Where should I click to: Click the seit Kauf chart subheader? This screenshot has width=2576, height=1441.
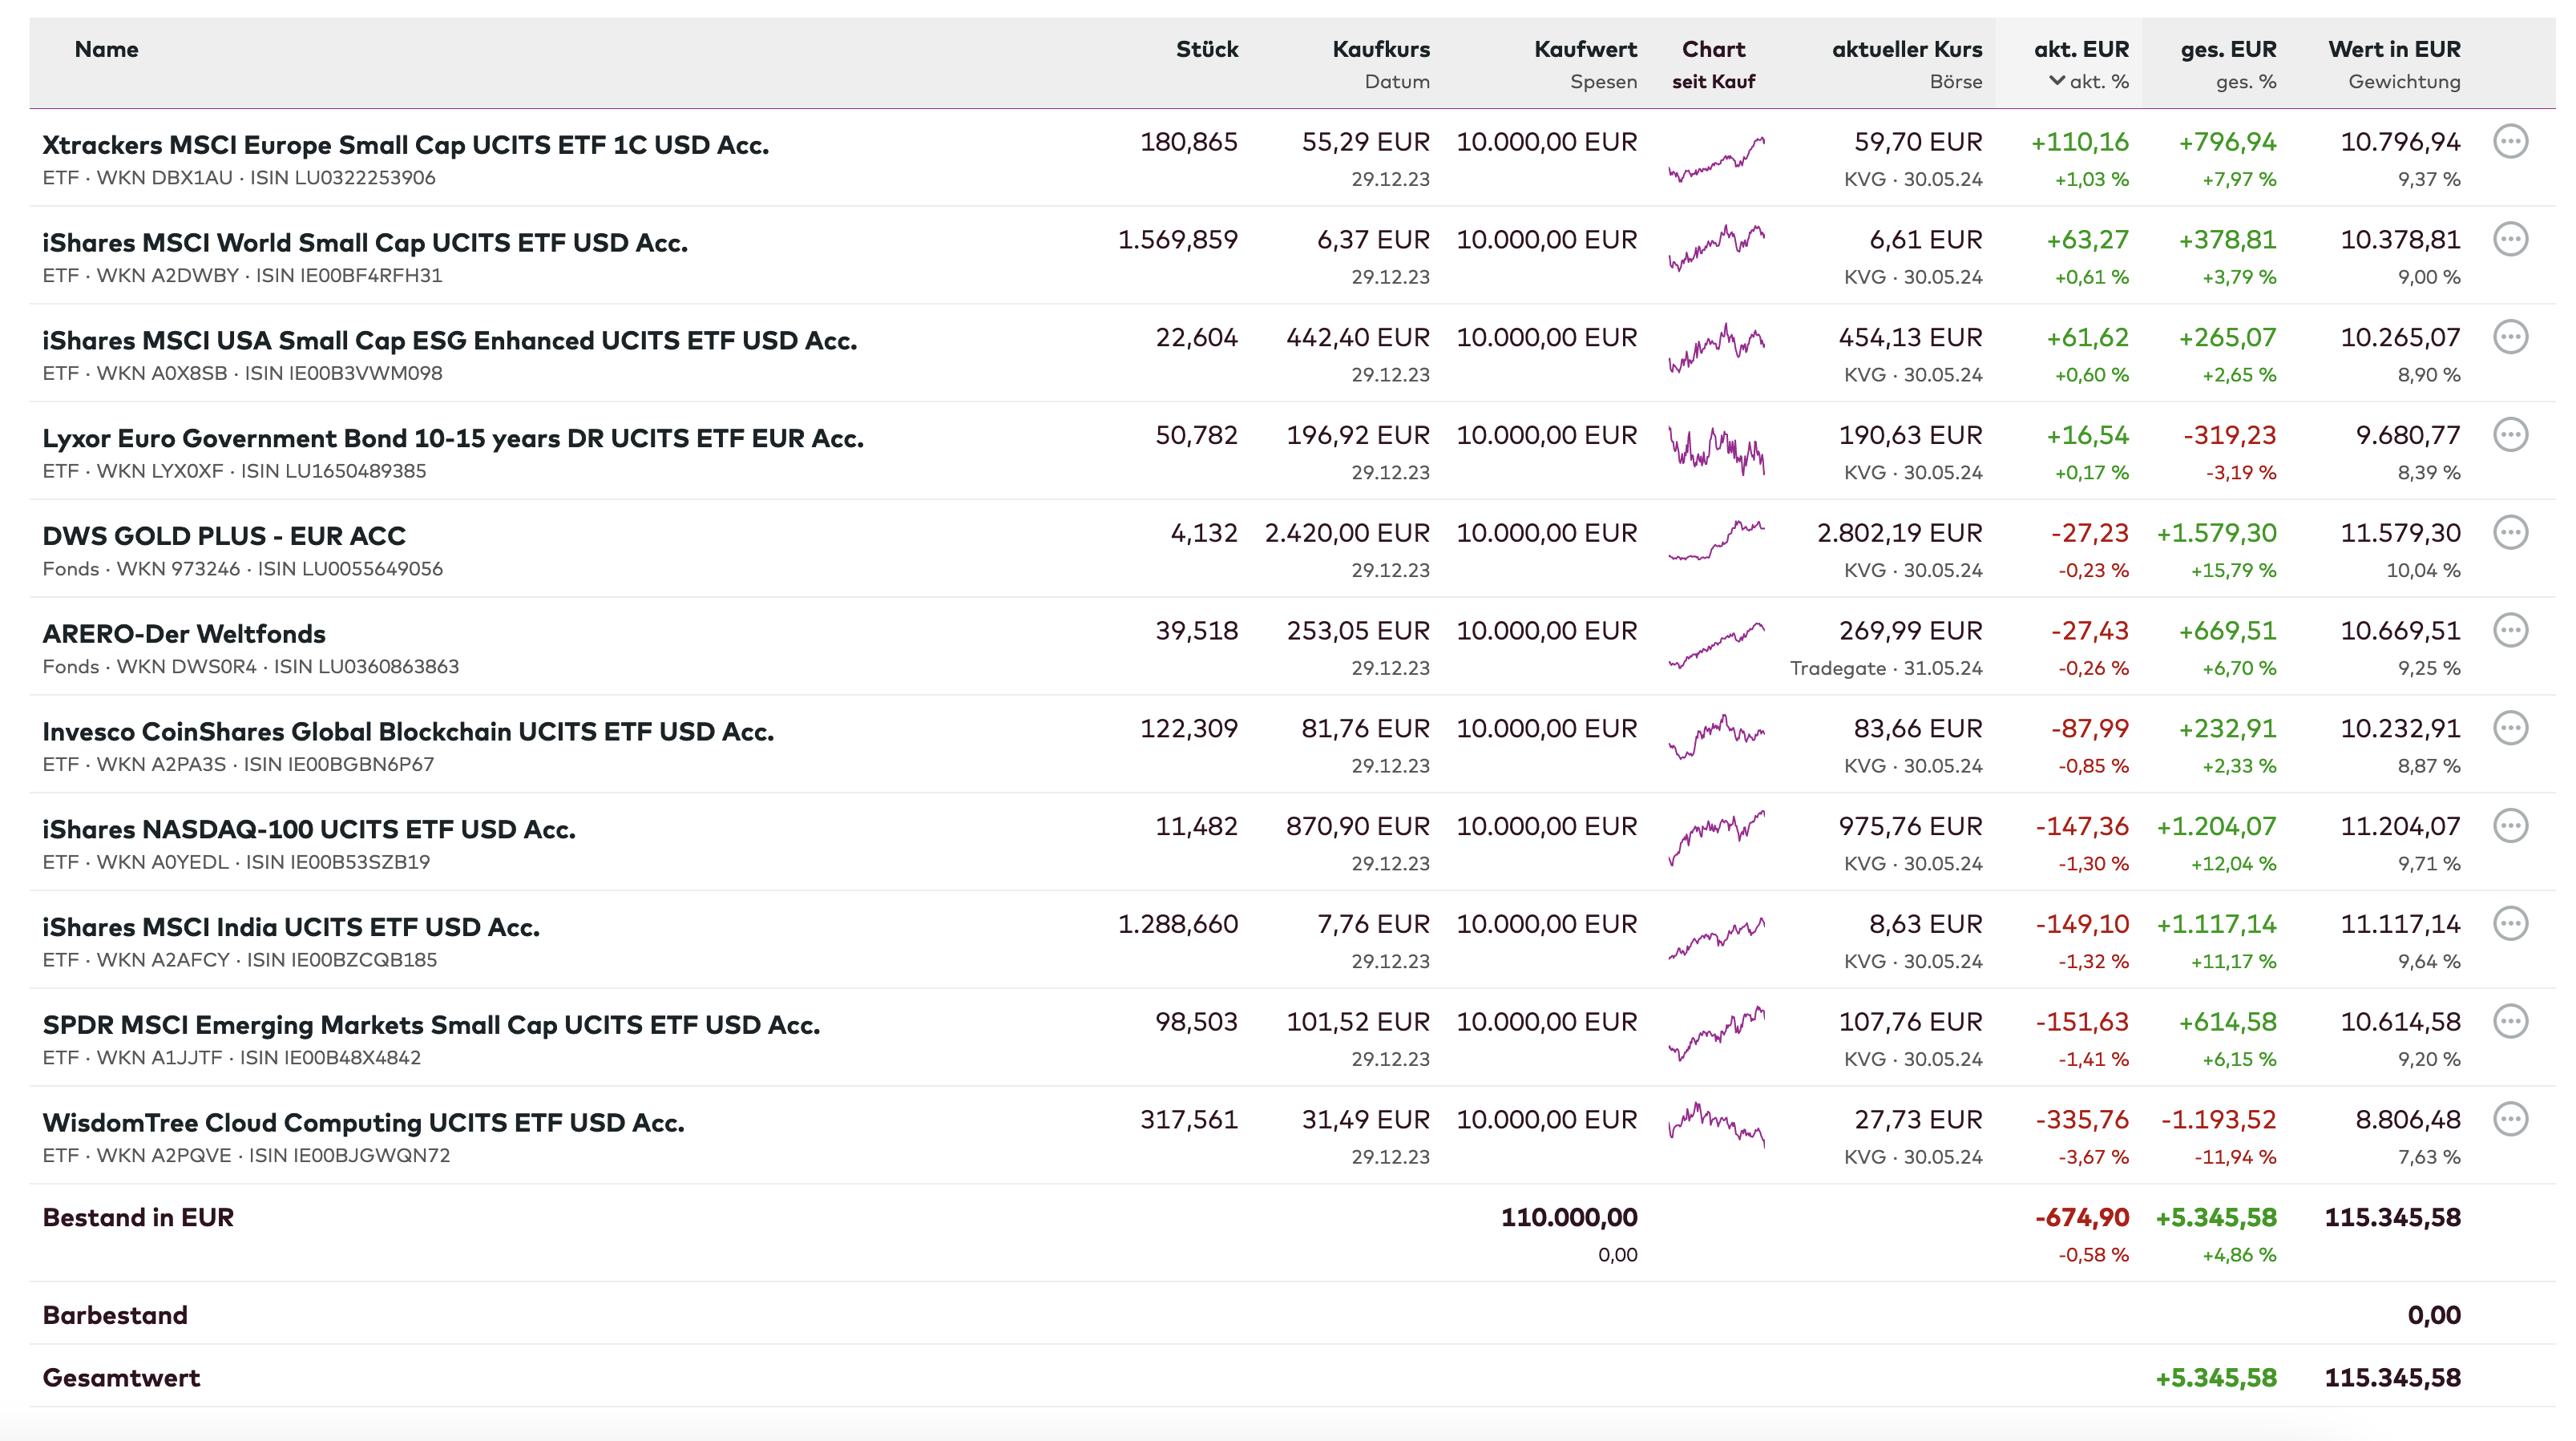click(x=1713, y=82)
